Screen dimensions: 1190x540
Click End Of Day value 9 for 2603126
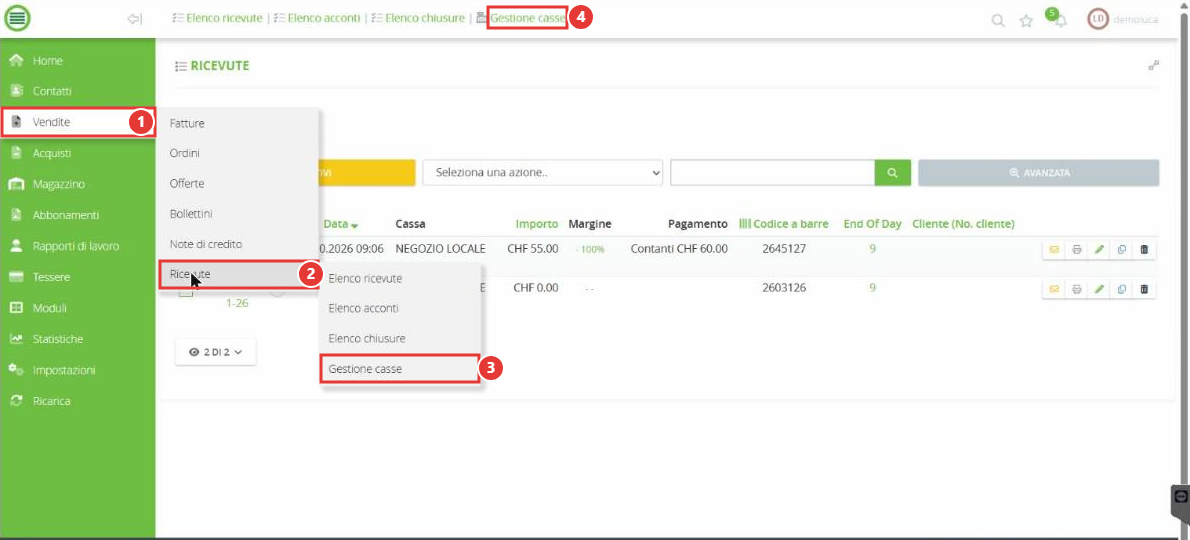[x=872, y=287]
